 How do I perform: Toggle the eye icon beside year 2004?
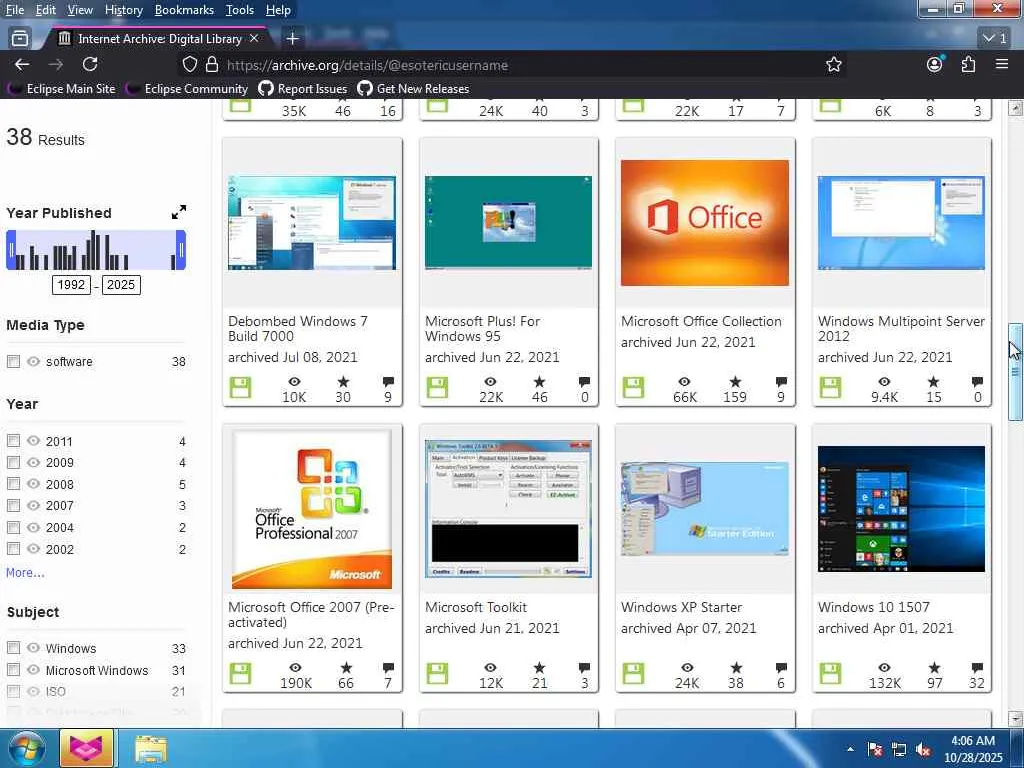tap(33, 527)
